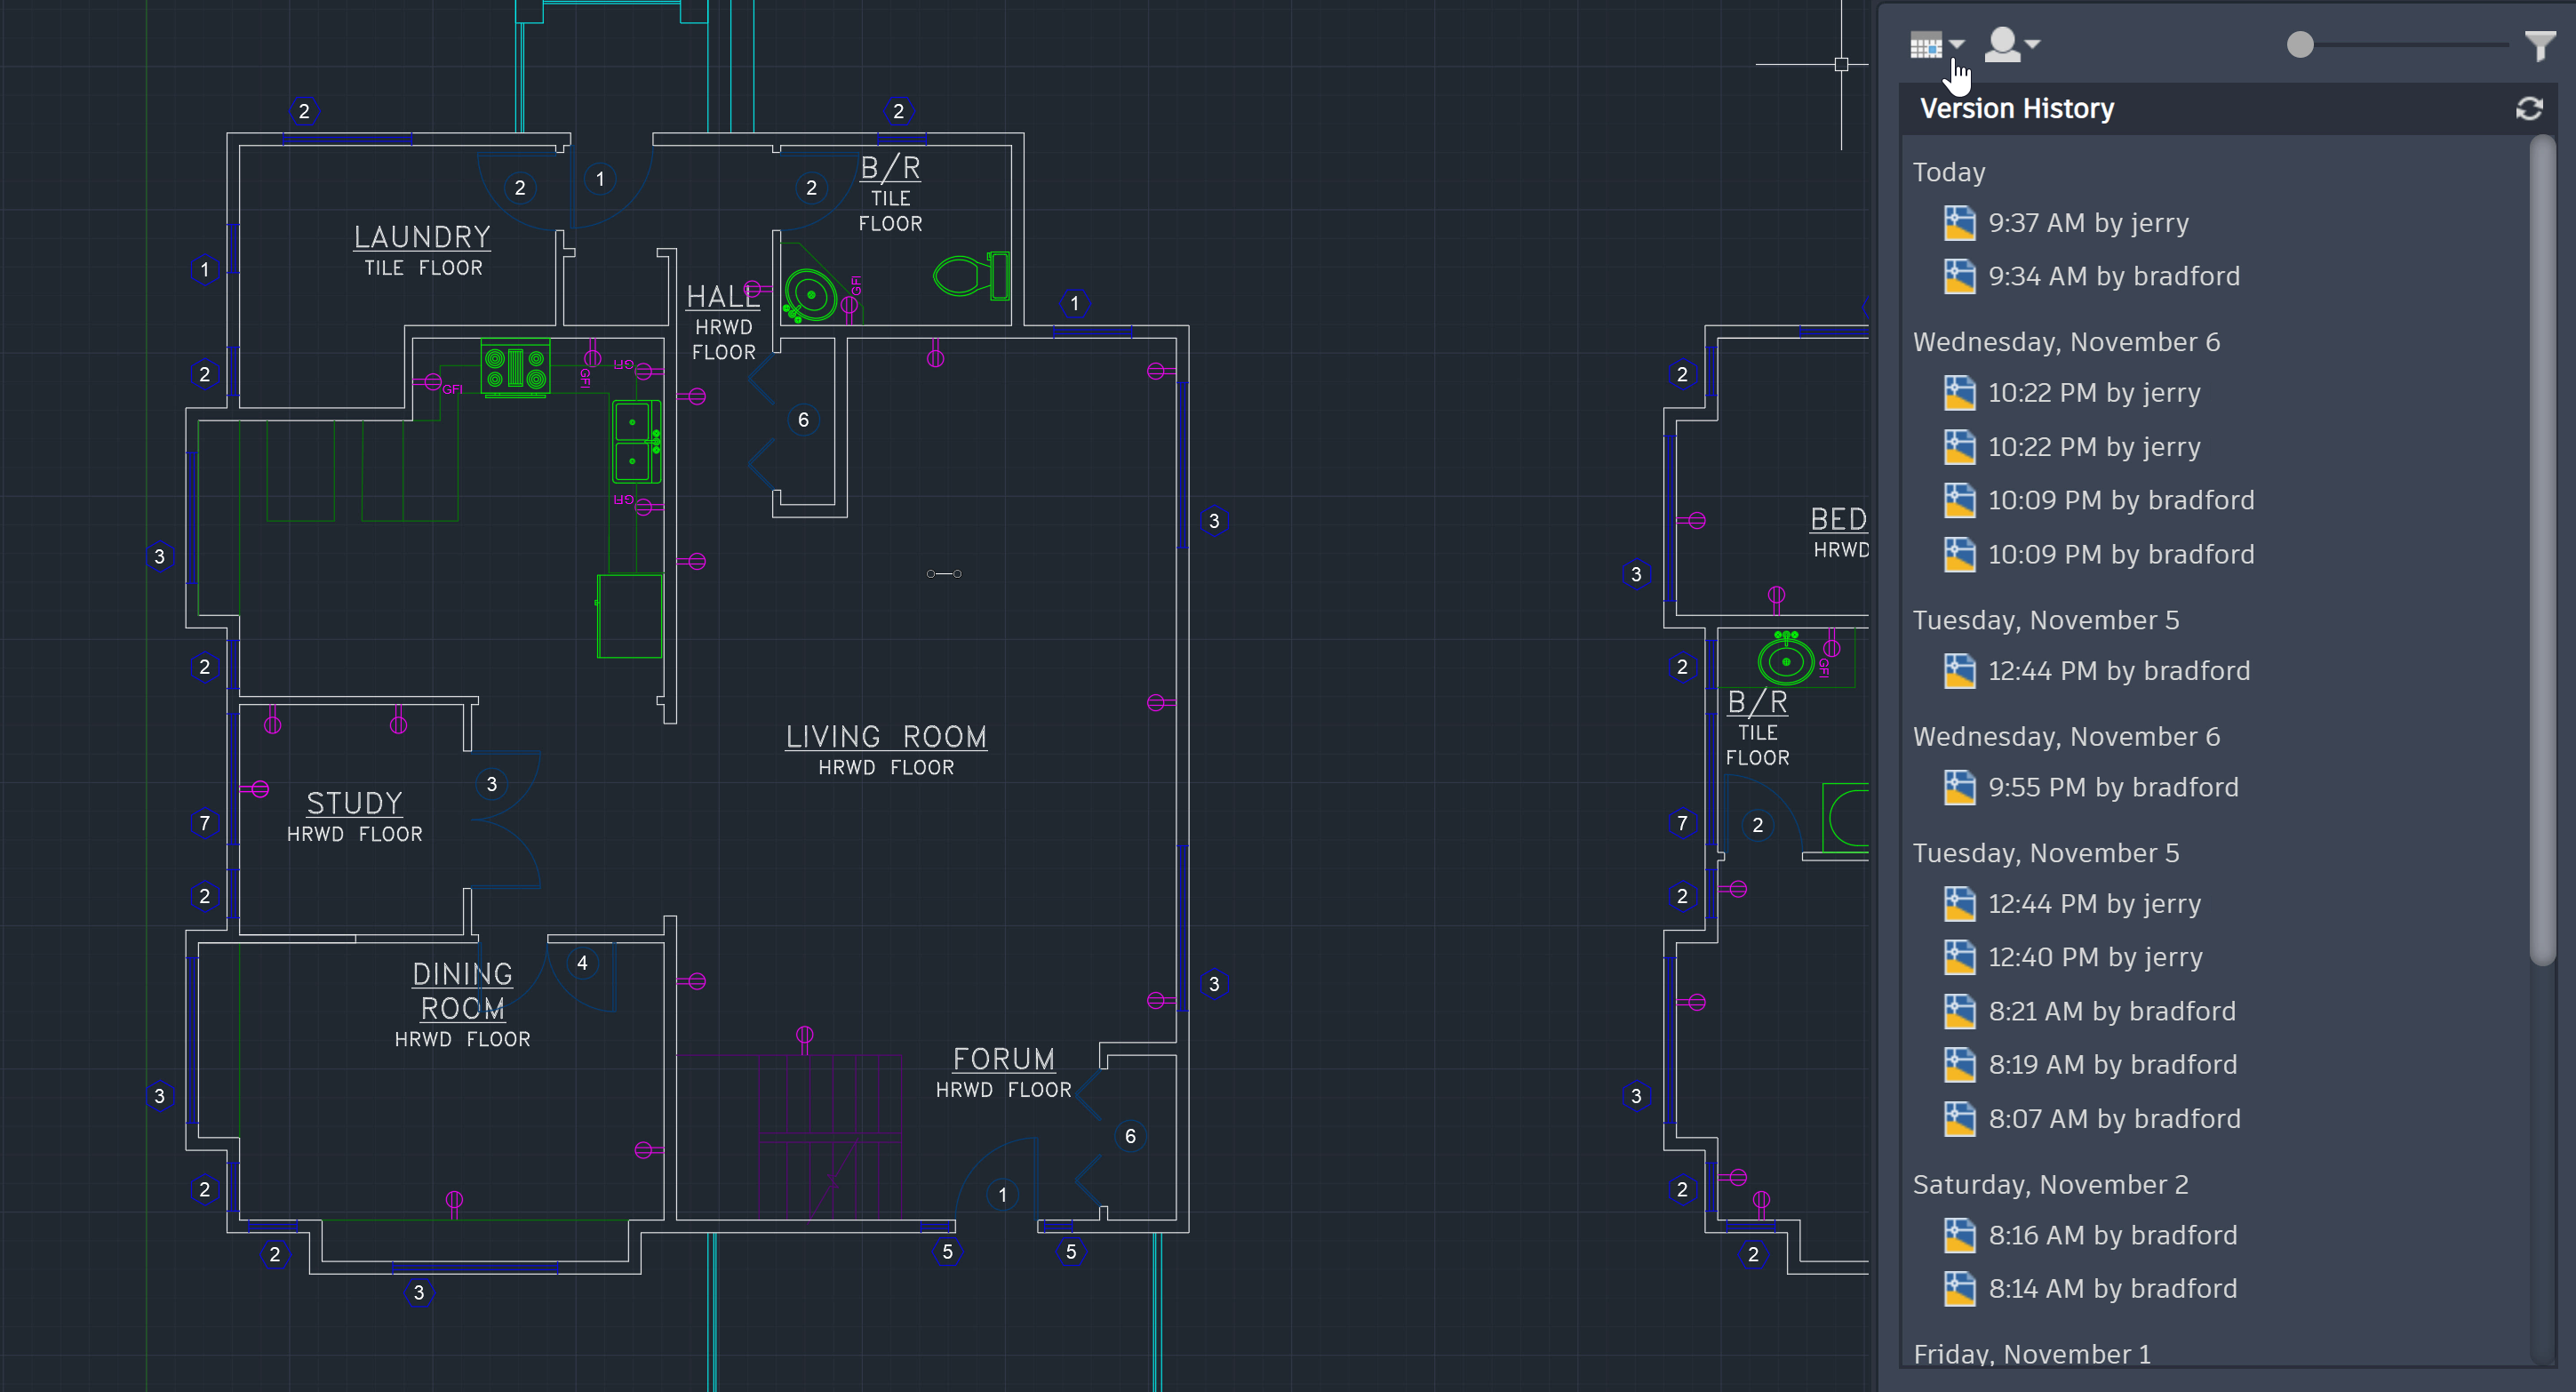This screenshot has height=1392, width=2576.
Task: Click the version snapshot icon at 10:22 PM by jerry
Action: click(1958, 393)
